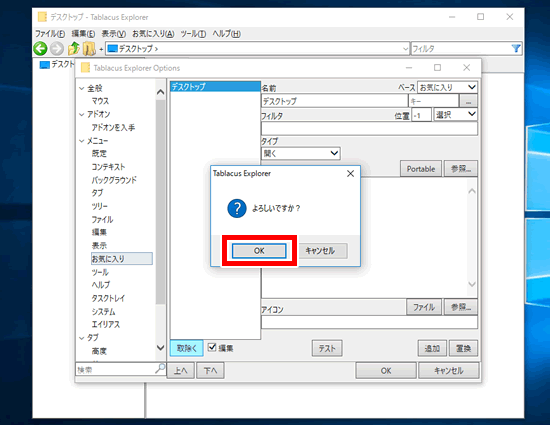The width and height of the screenshot is (550, 425).
Task: Click the Up folder icon
Action: [x=74, y=48]
